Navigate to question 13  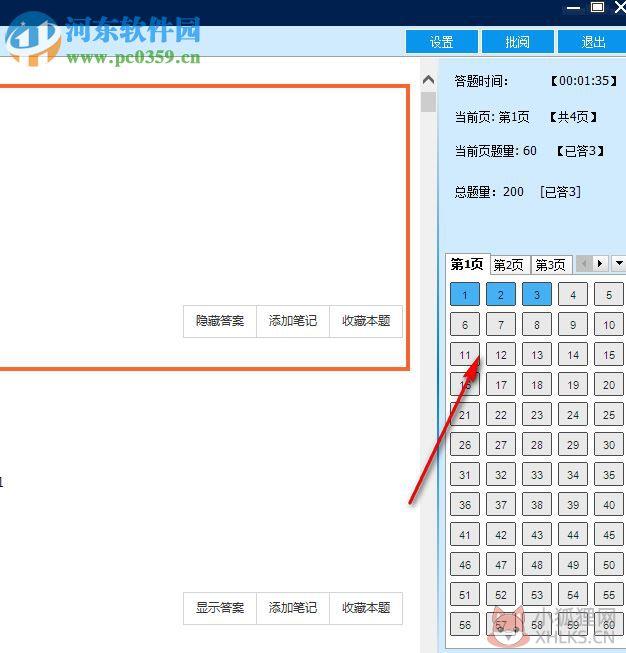click(x=537, y=355)
